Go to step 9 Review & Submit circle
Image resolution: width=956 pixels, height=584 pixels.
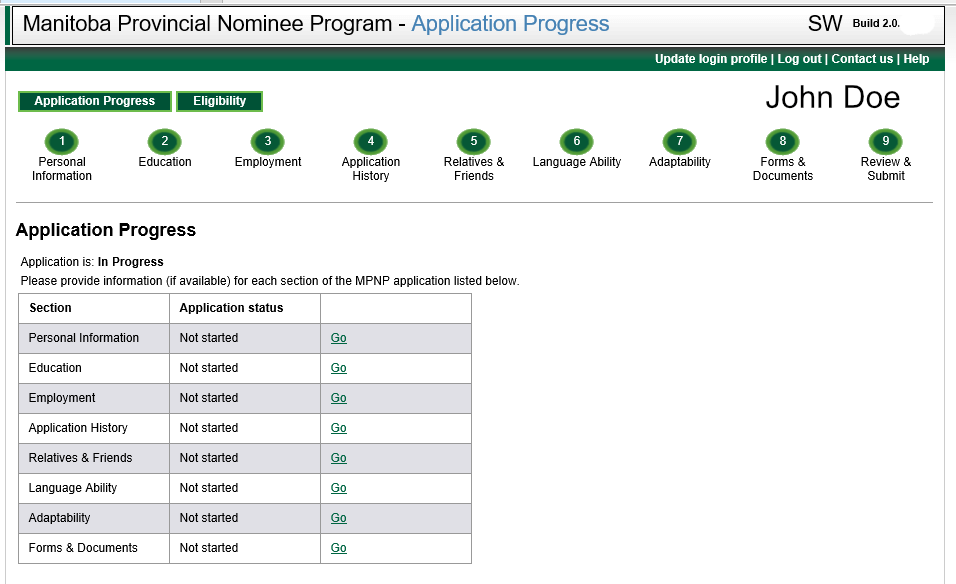[886, 141]
